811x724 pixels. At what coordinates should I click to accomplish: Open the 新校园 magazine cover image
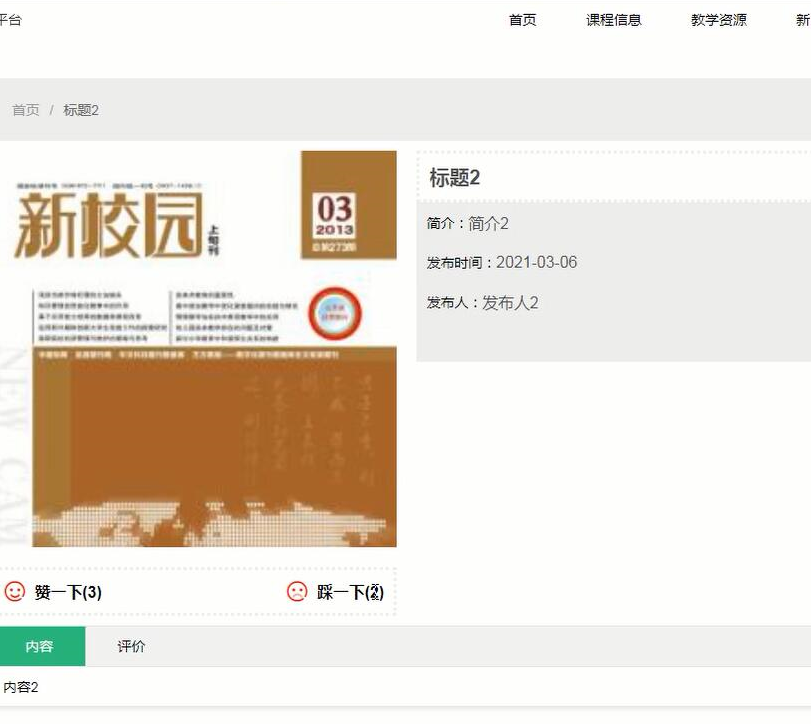click(198, 349)
